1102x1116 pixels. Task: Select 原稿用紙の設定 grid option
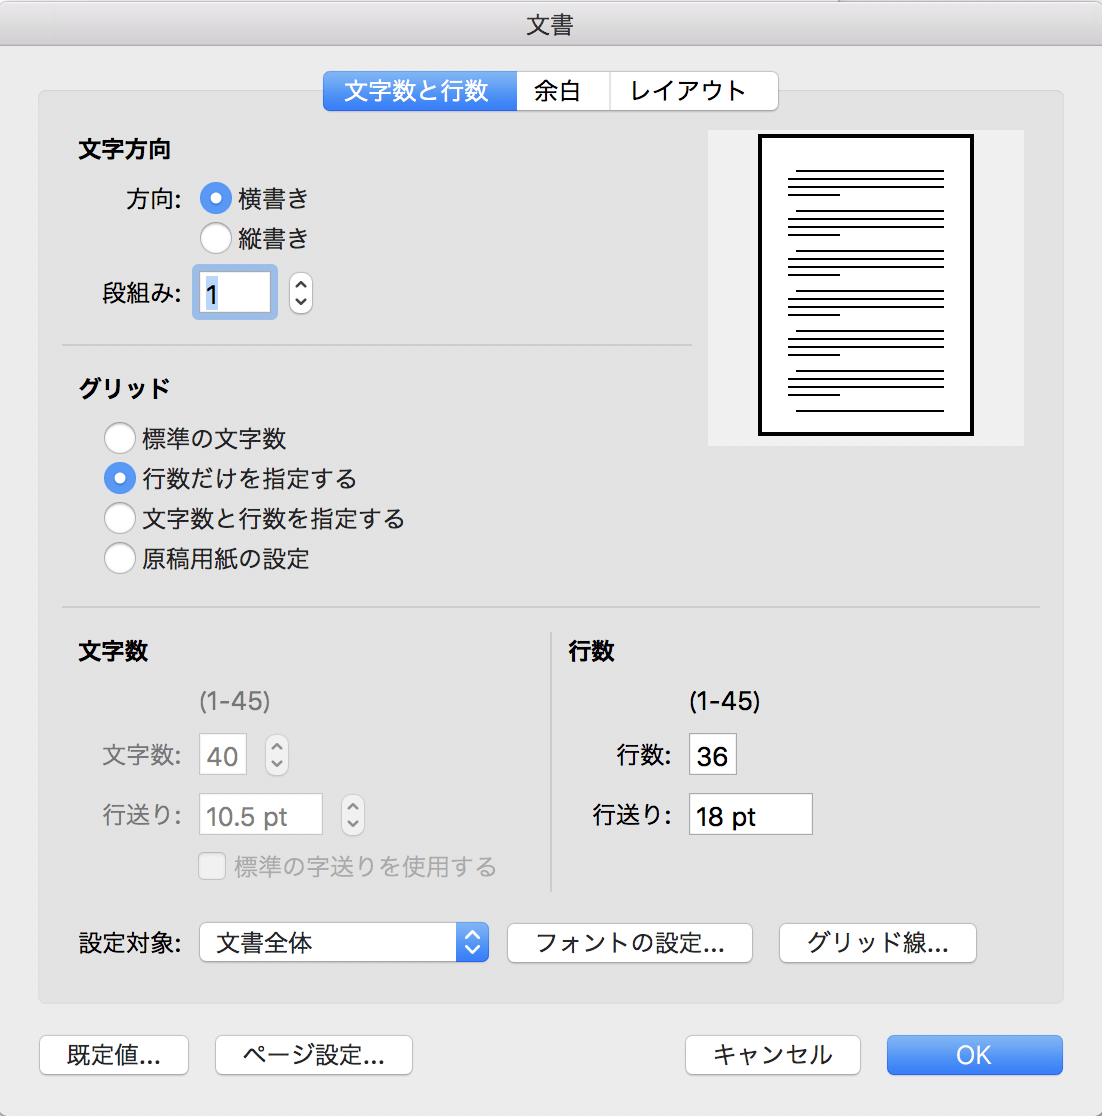click(x=120, y=559)
